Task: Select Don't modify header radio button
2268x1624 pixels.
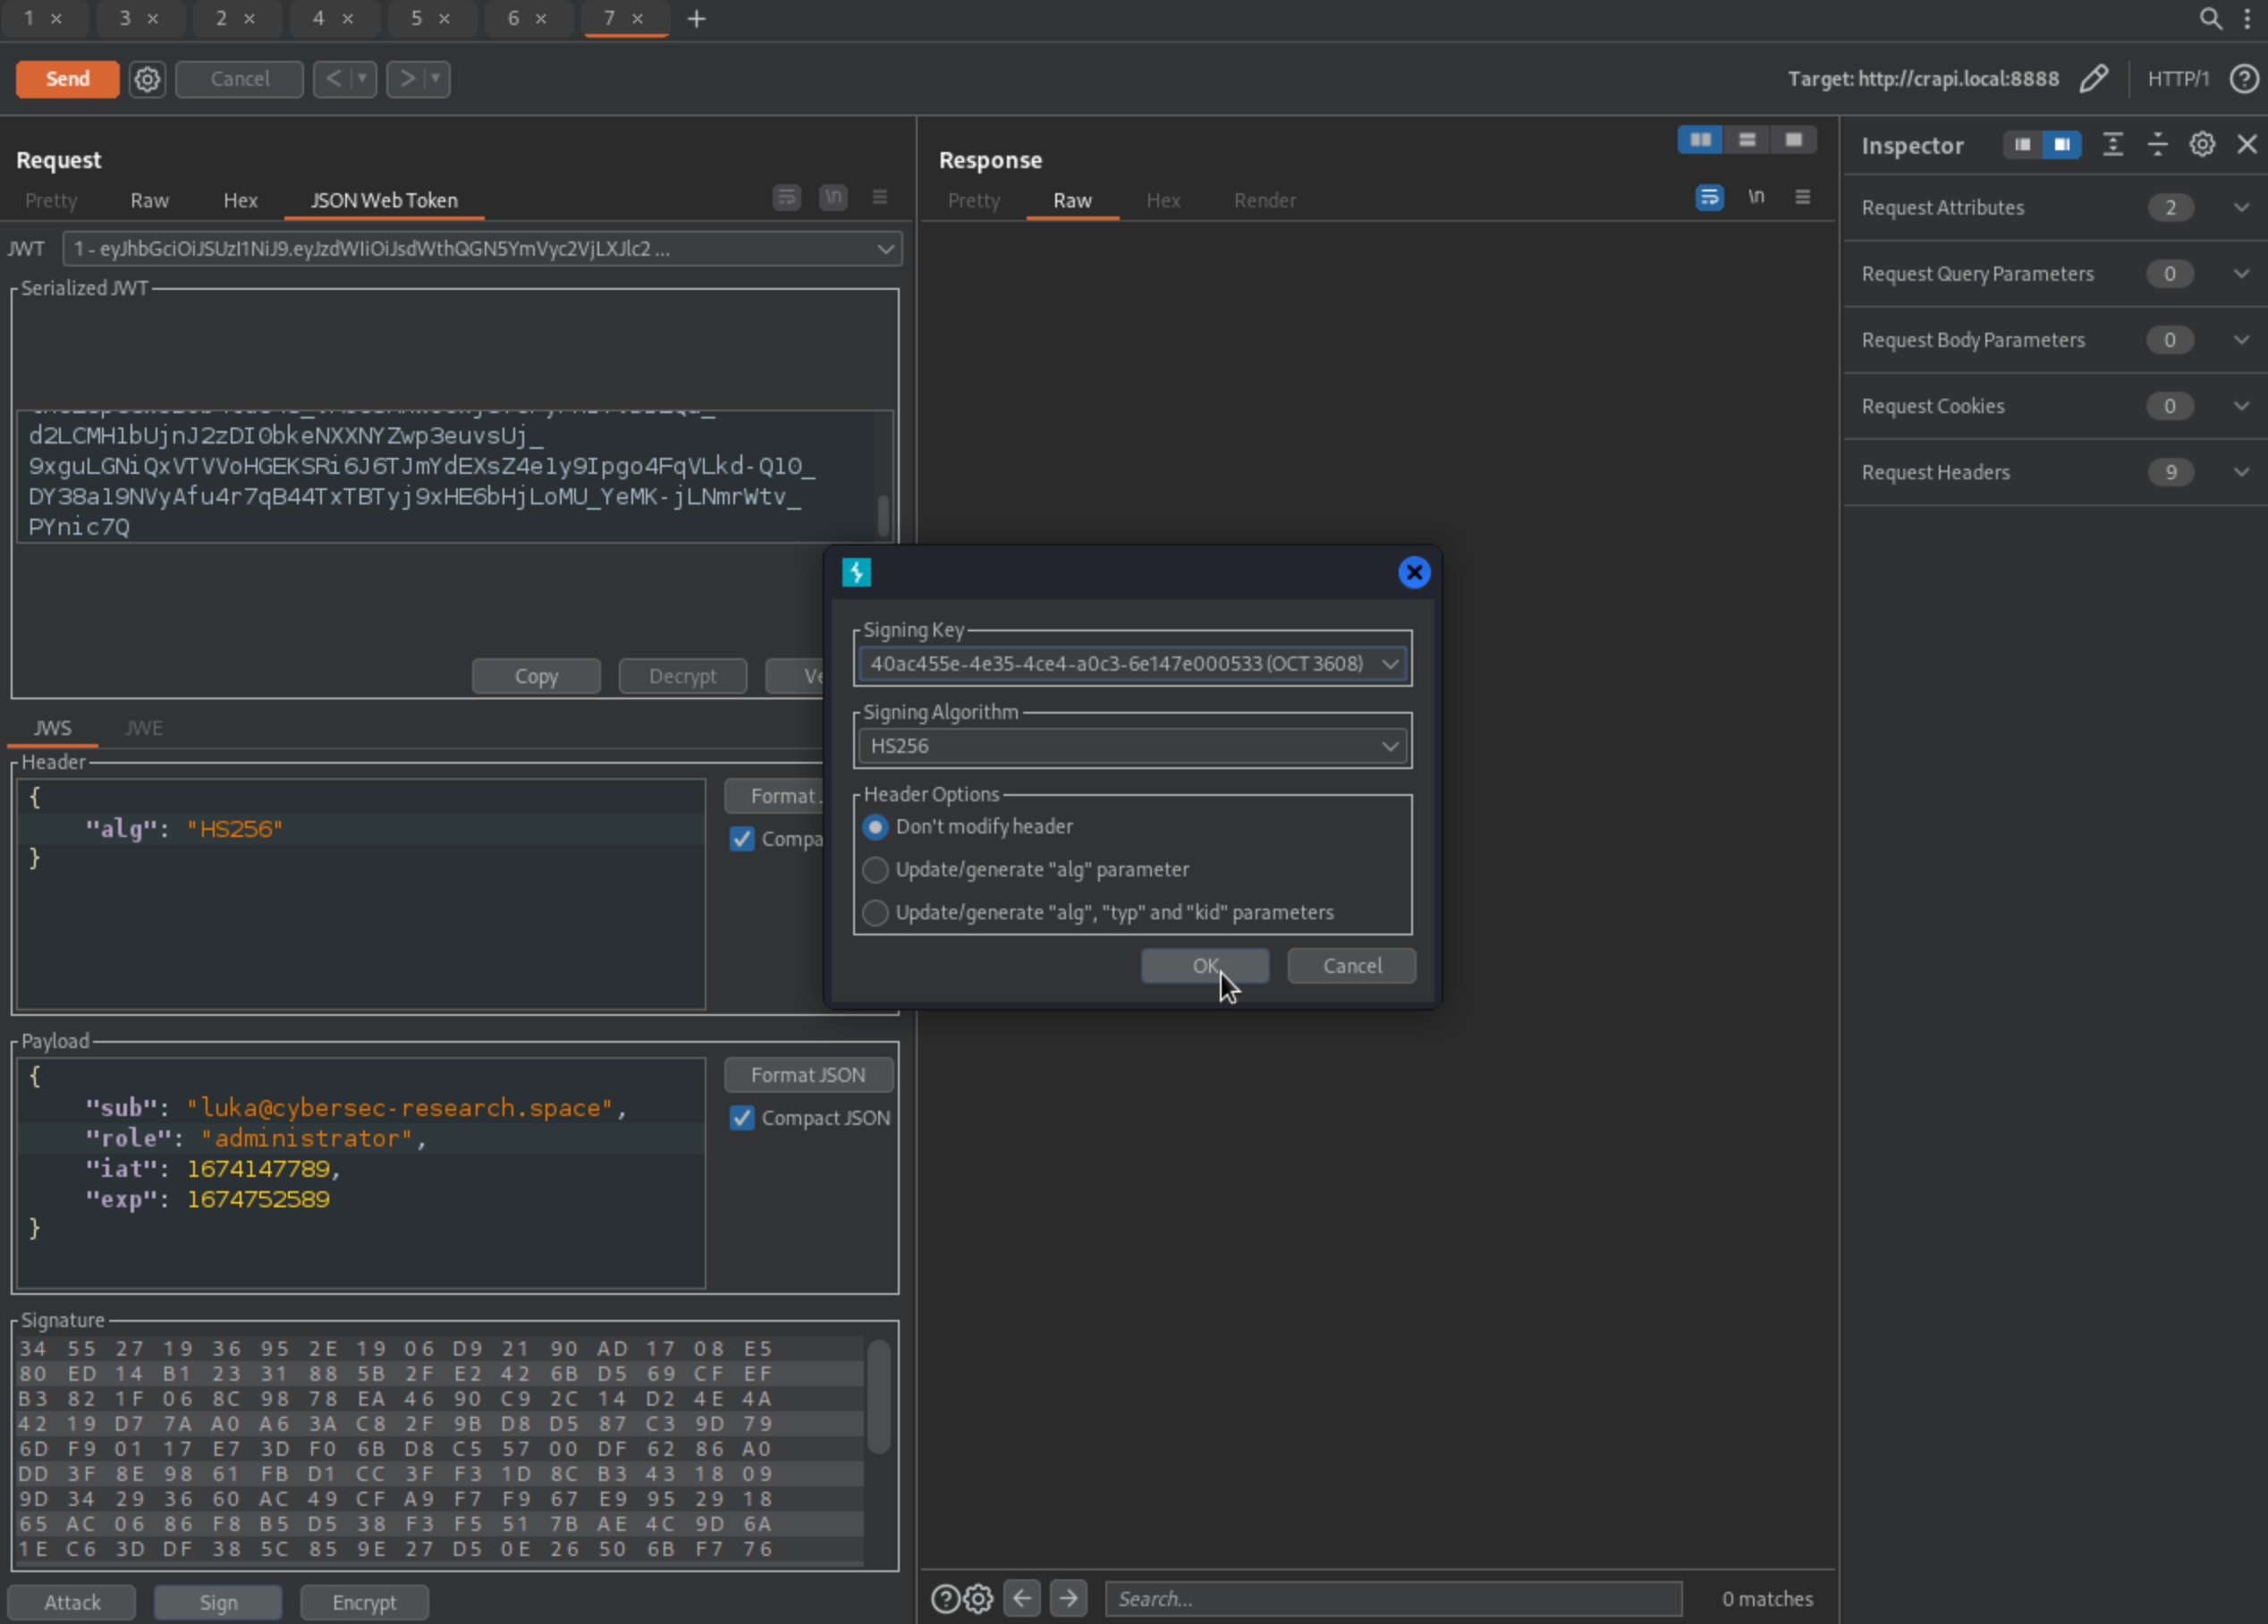Action: (875, 827)
